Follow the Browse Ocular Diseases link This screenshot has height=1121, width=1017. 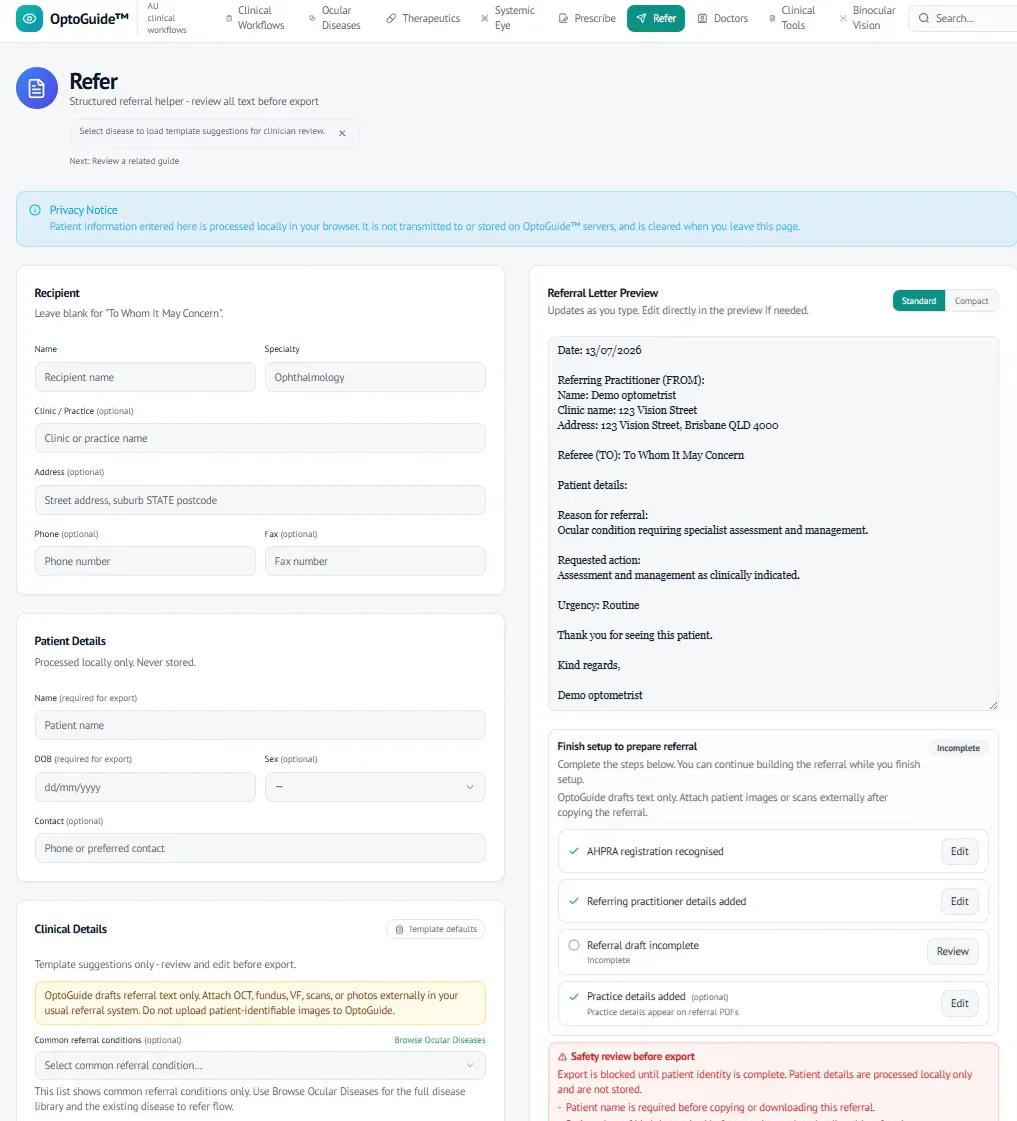440,1040
